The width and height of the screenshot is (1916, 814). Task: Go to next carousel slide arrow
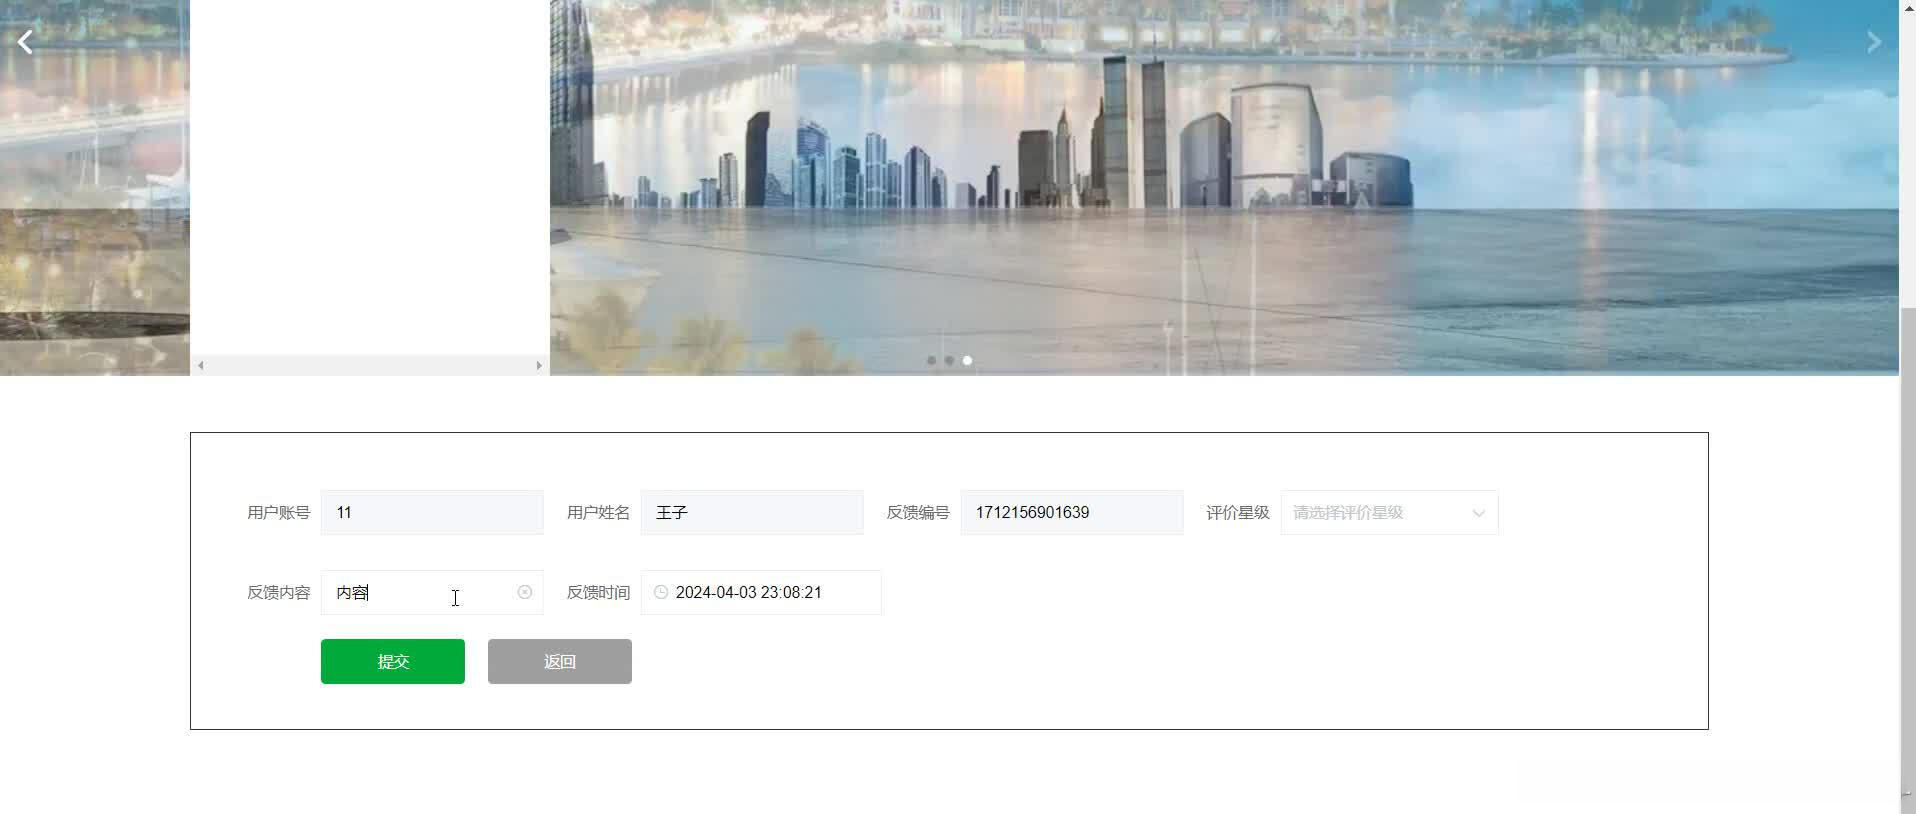[x=1874, y=42]
